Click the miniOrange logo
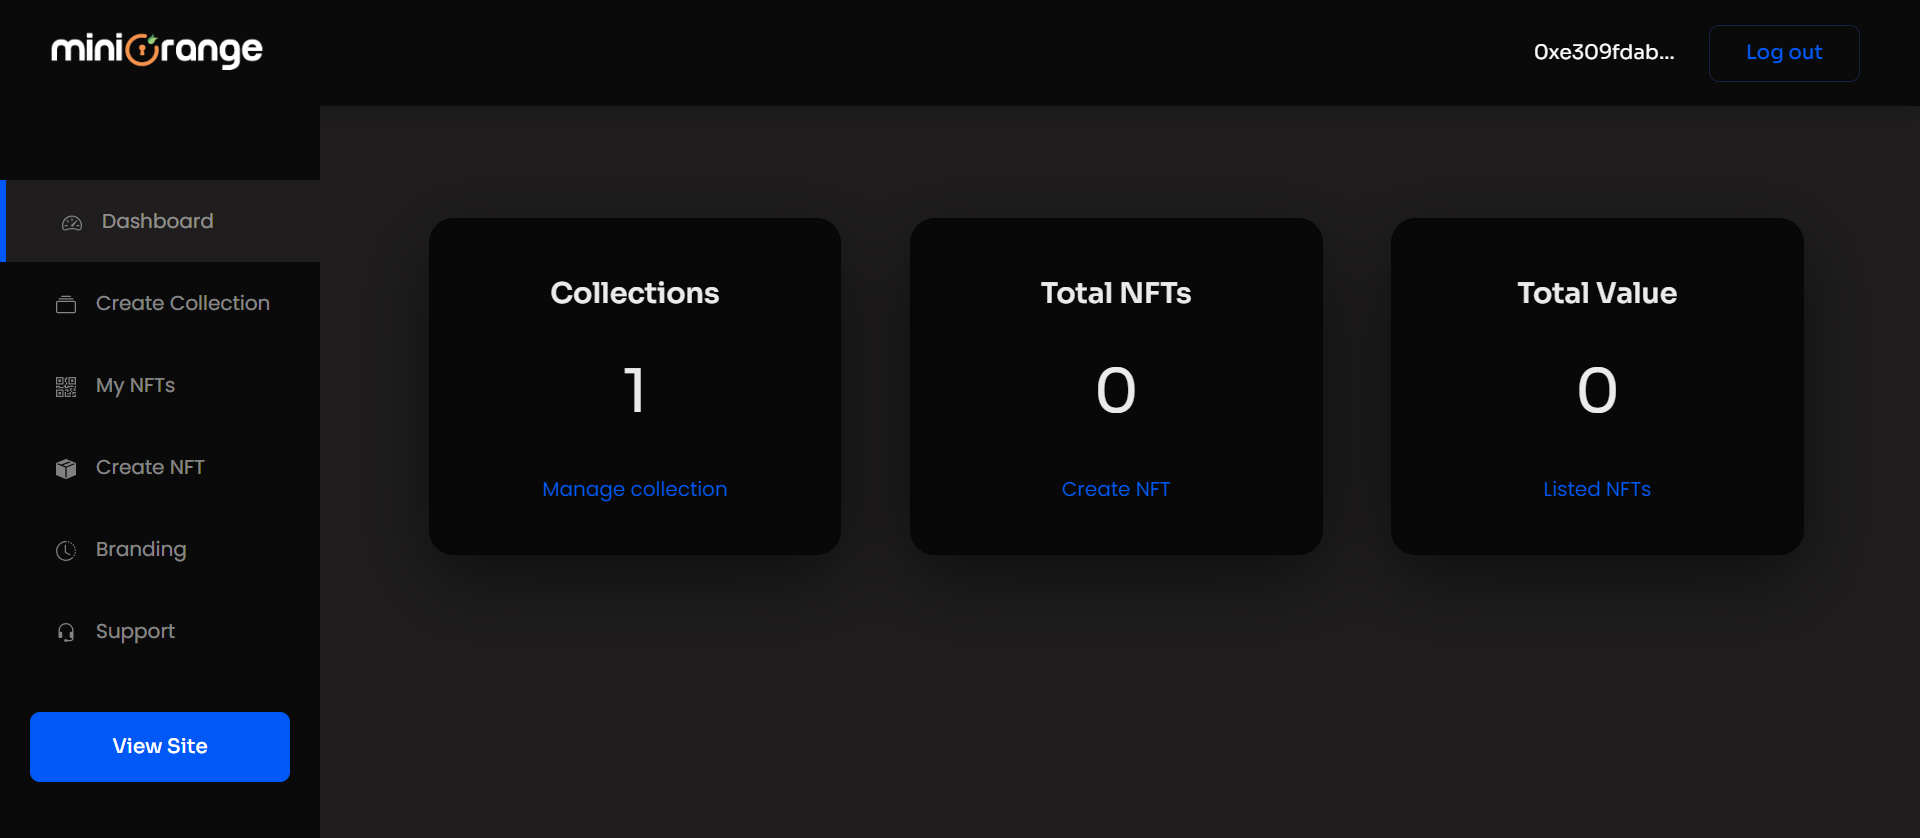The height and width of the screenshot is (838, 1920). 157,50
